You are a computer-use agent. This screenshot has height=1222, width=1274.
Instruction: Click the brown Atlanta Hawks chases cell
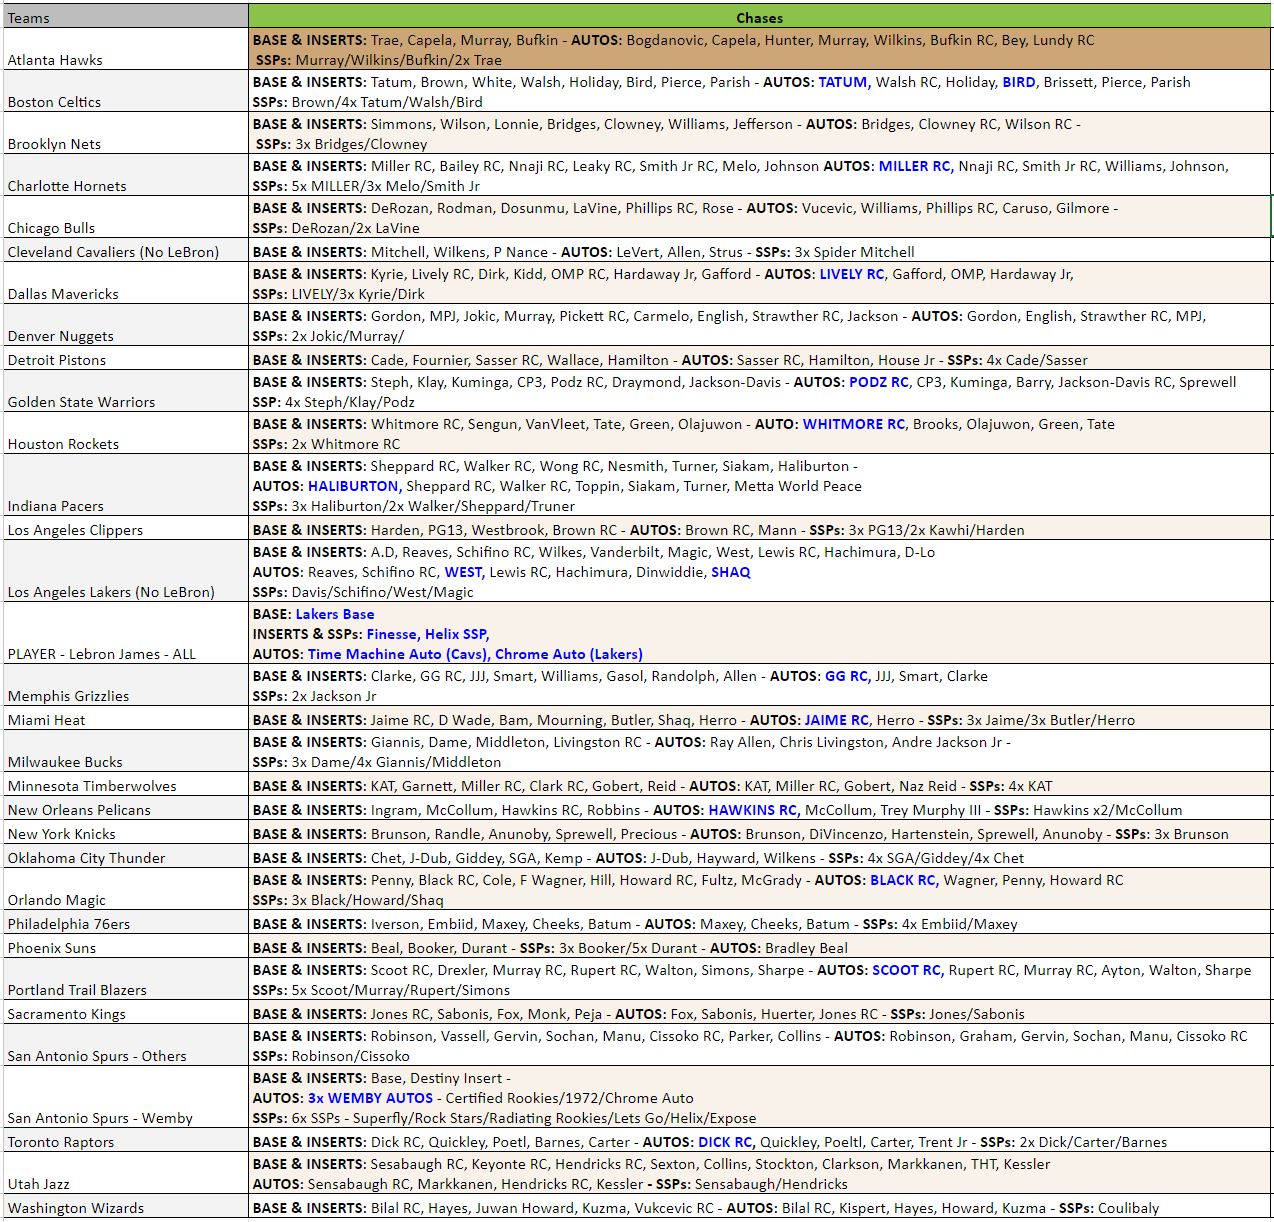(759, 50)
